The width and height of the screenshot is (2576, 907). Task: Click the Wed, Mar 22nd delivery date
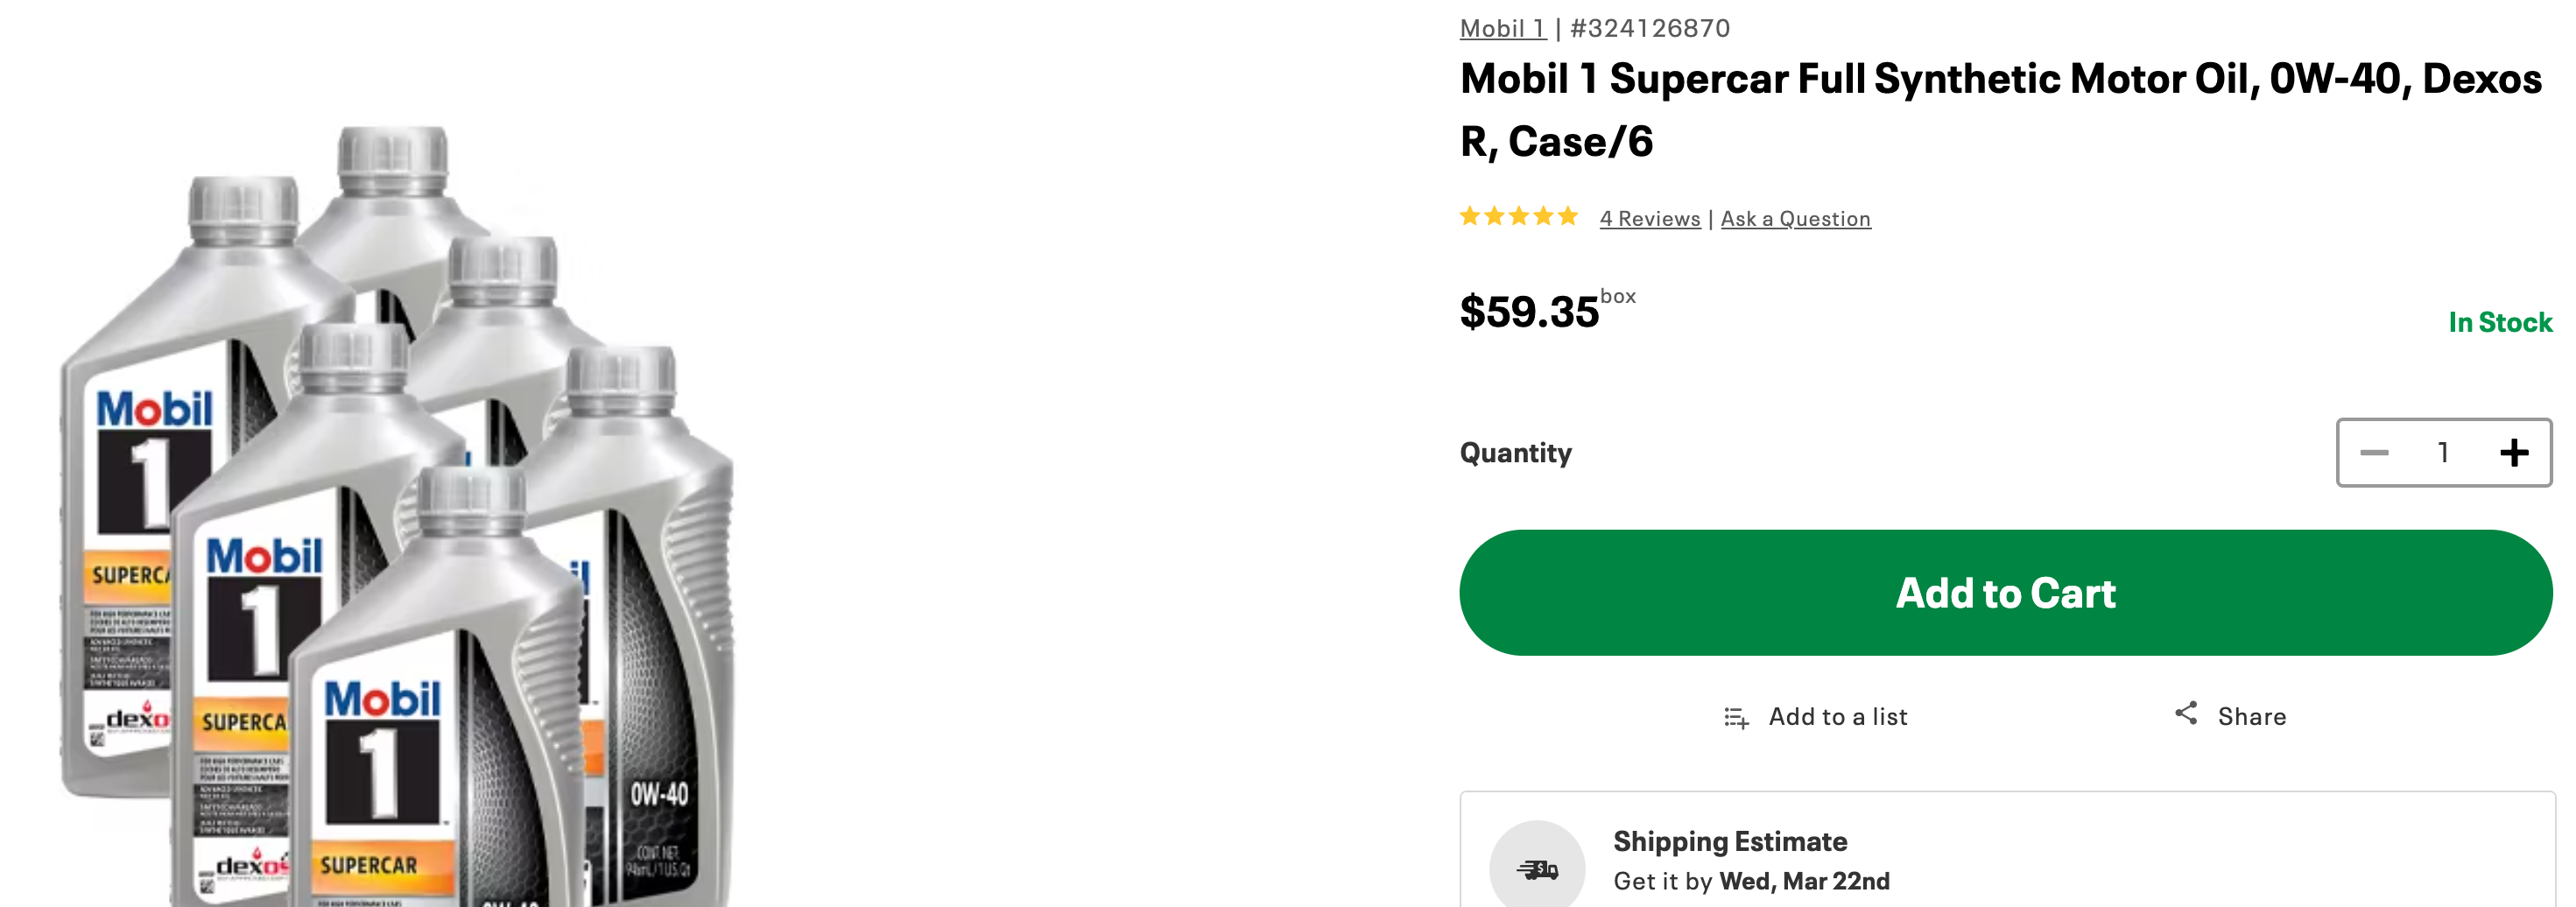point(1804,881)
